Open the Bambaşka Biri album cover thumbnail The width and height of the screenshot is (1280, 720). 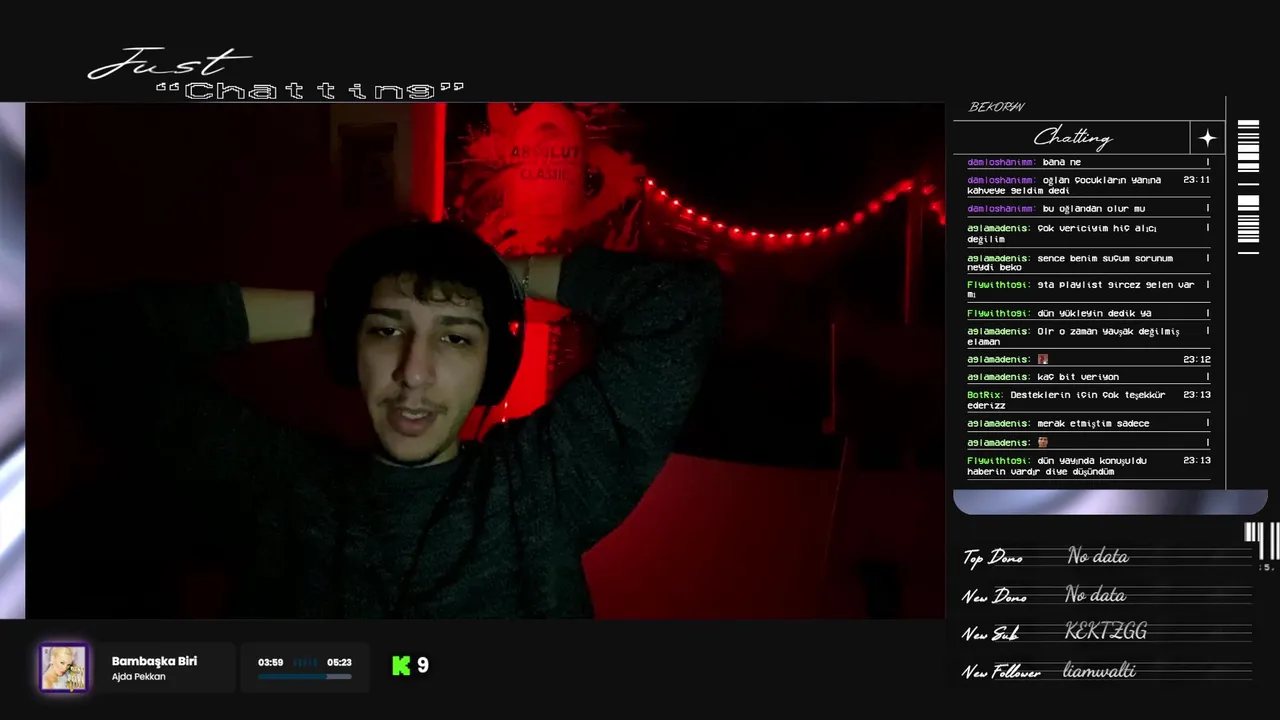64,668
